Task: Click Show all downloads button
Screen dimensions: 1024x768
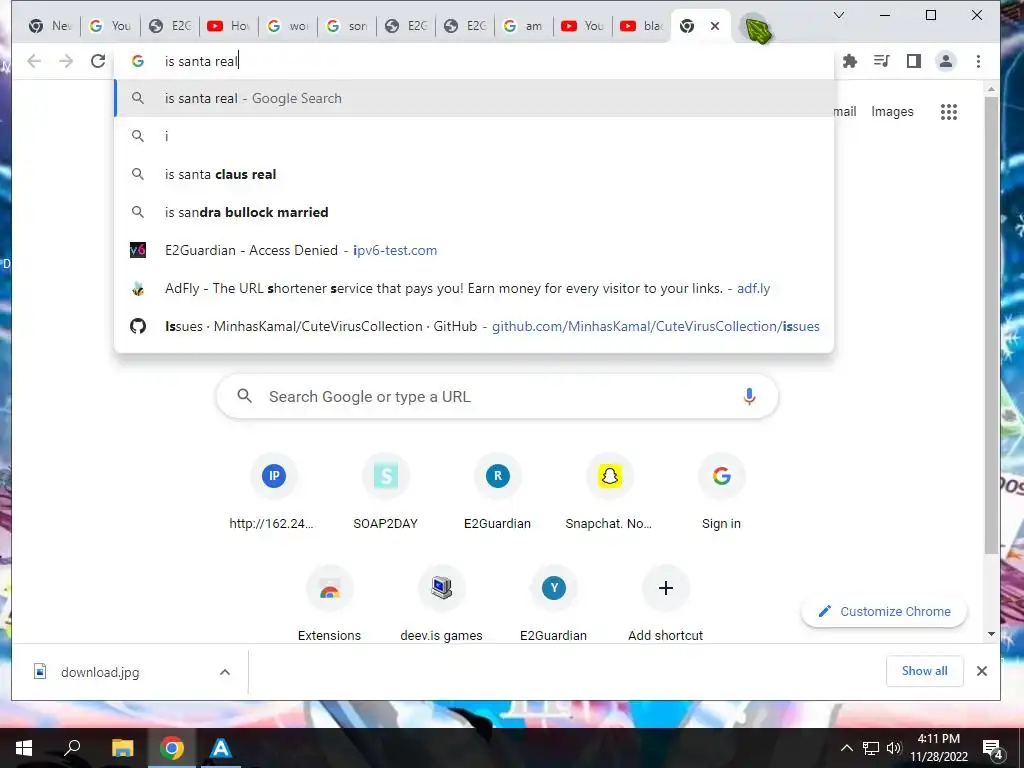Action: pos(924,671)
